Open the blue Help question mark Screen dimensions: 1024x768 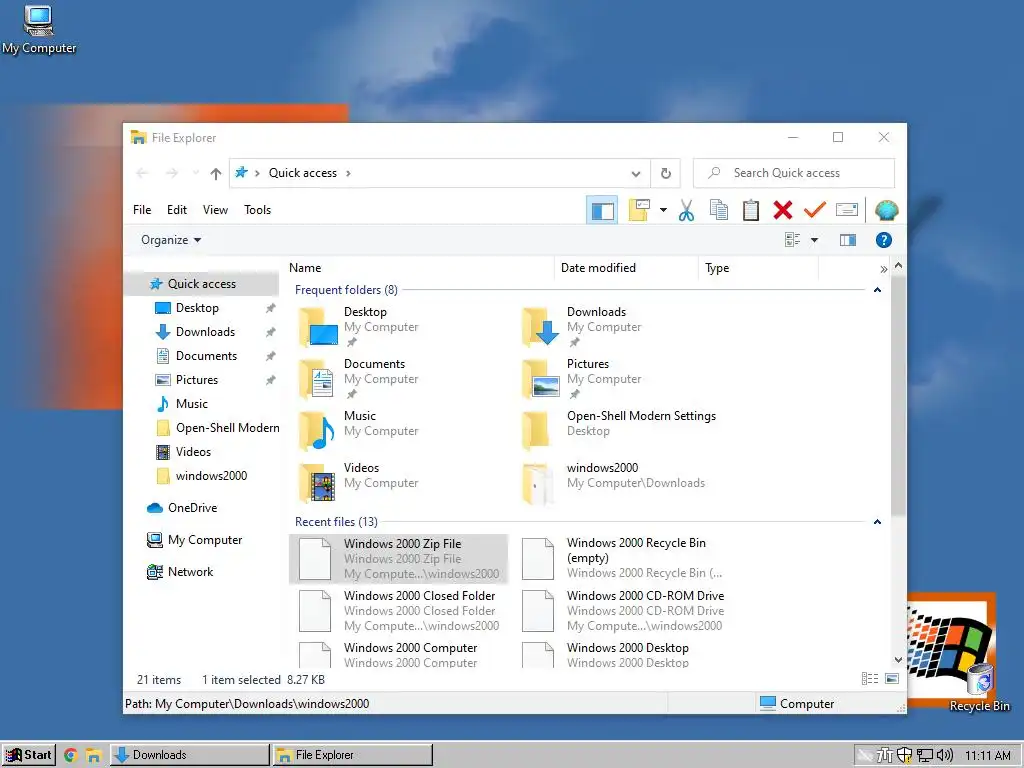[884, 240]
